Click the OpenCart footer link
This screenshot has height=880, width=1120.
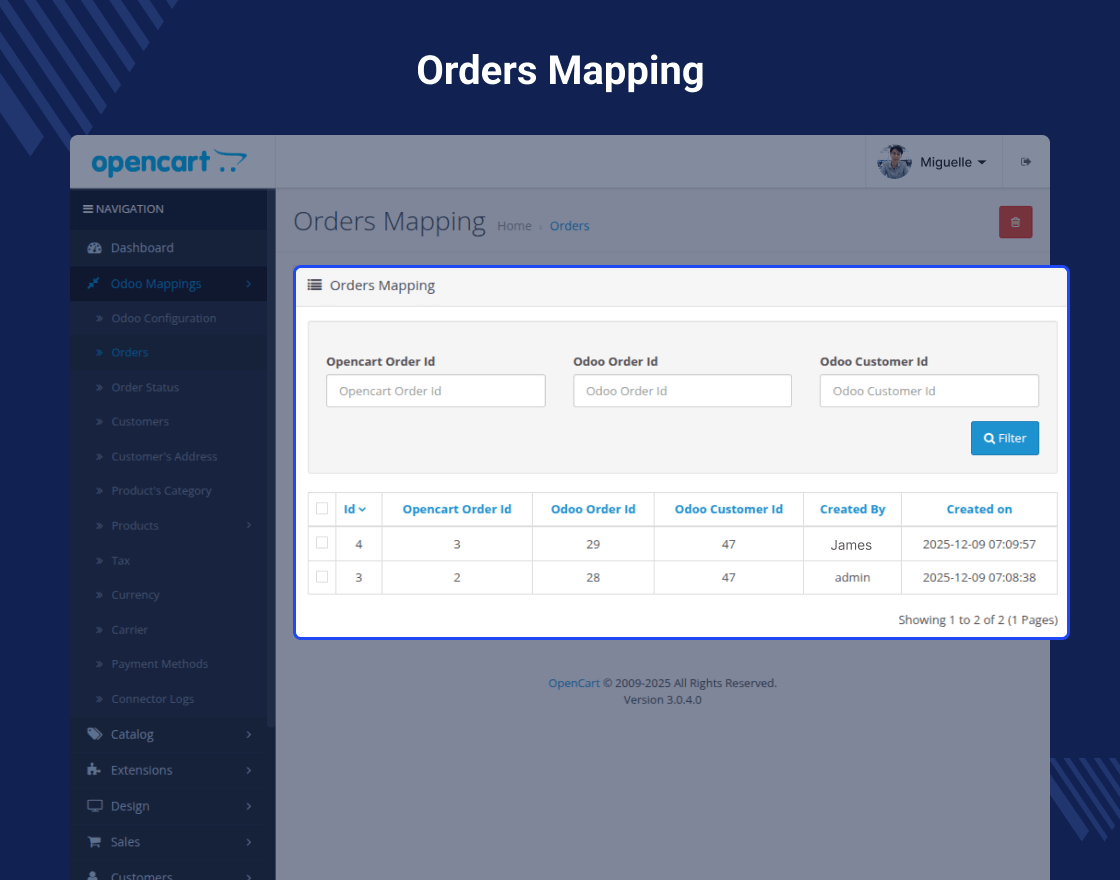(x=574, y=683)
